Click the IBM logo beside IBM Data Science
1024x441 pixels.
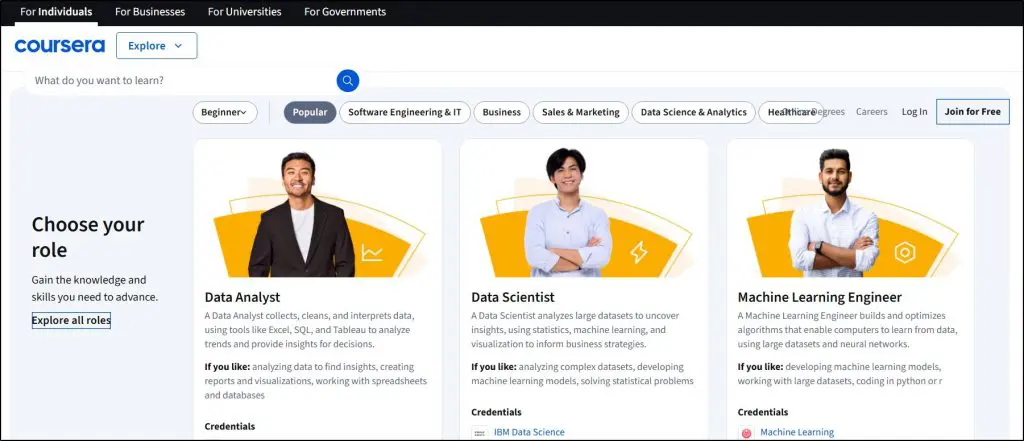click(x=480, y=433)
